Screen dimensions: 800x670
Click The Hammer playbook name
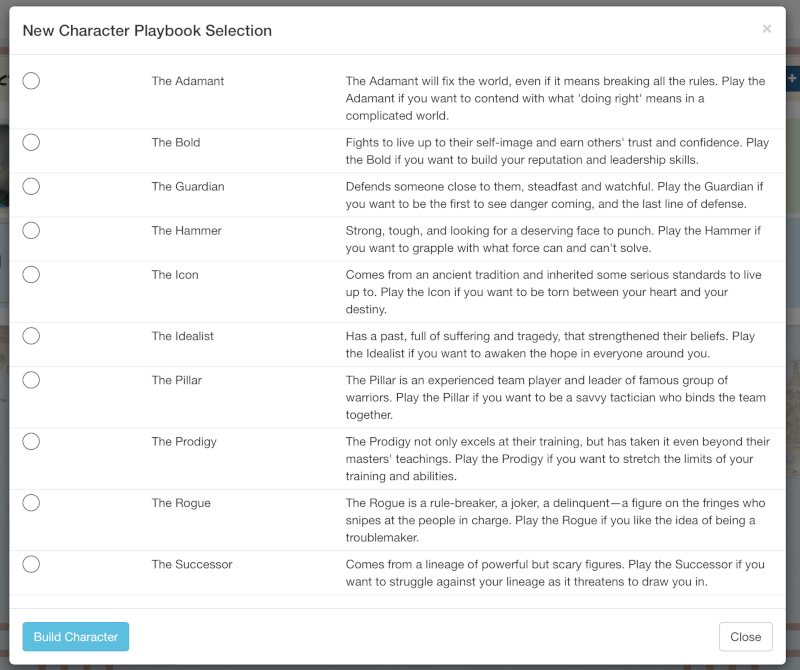[186, 230]
